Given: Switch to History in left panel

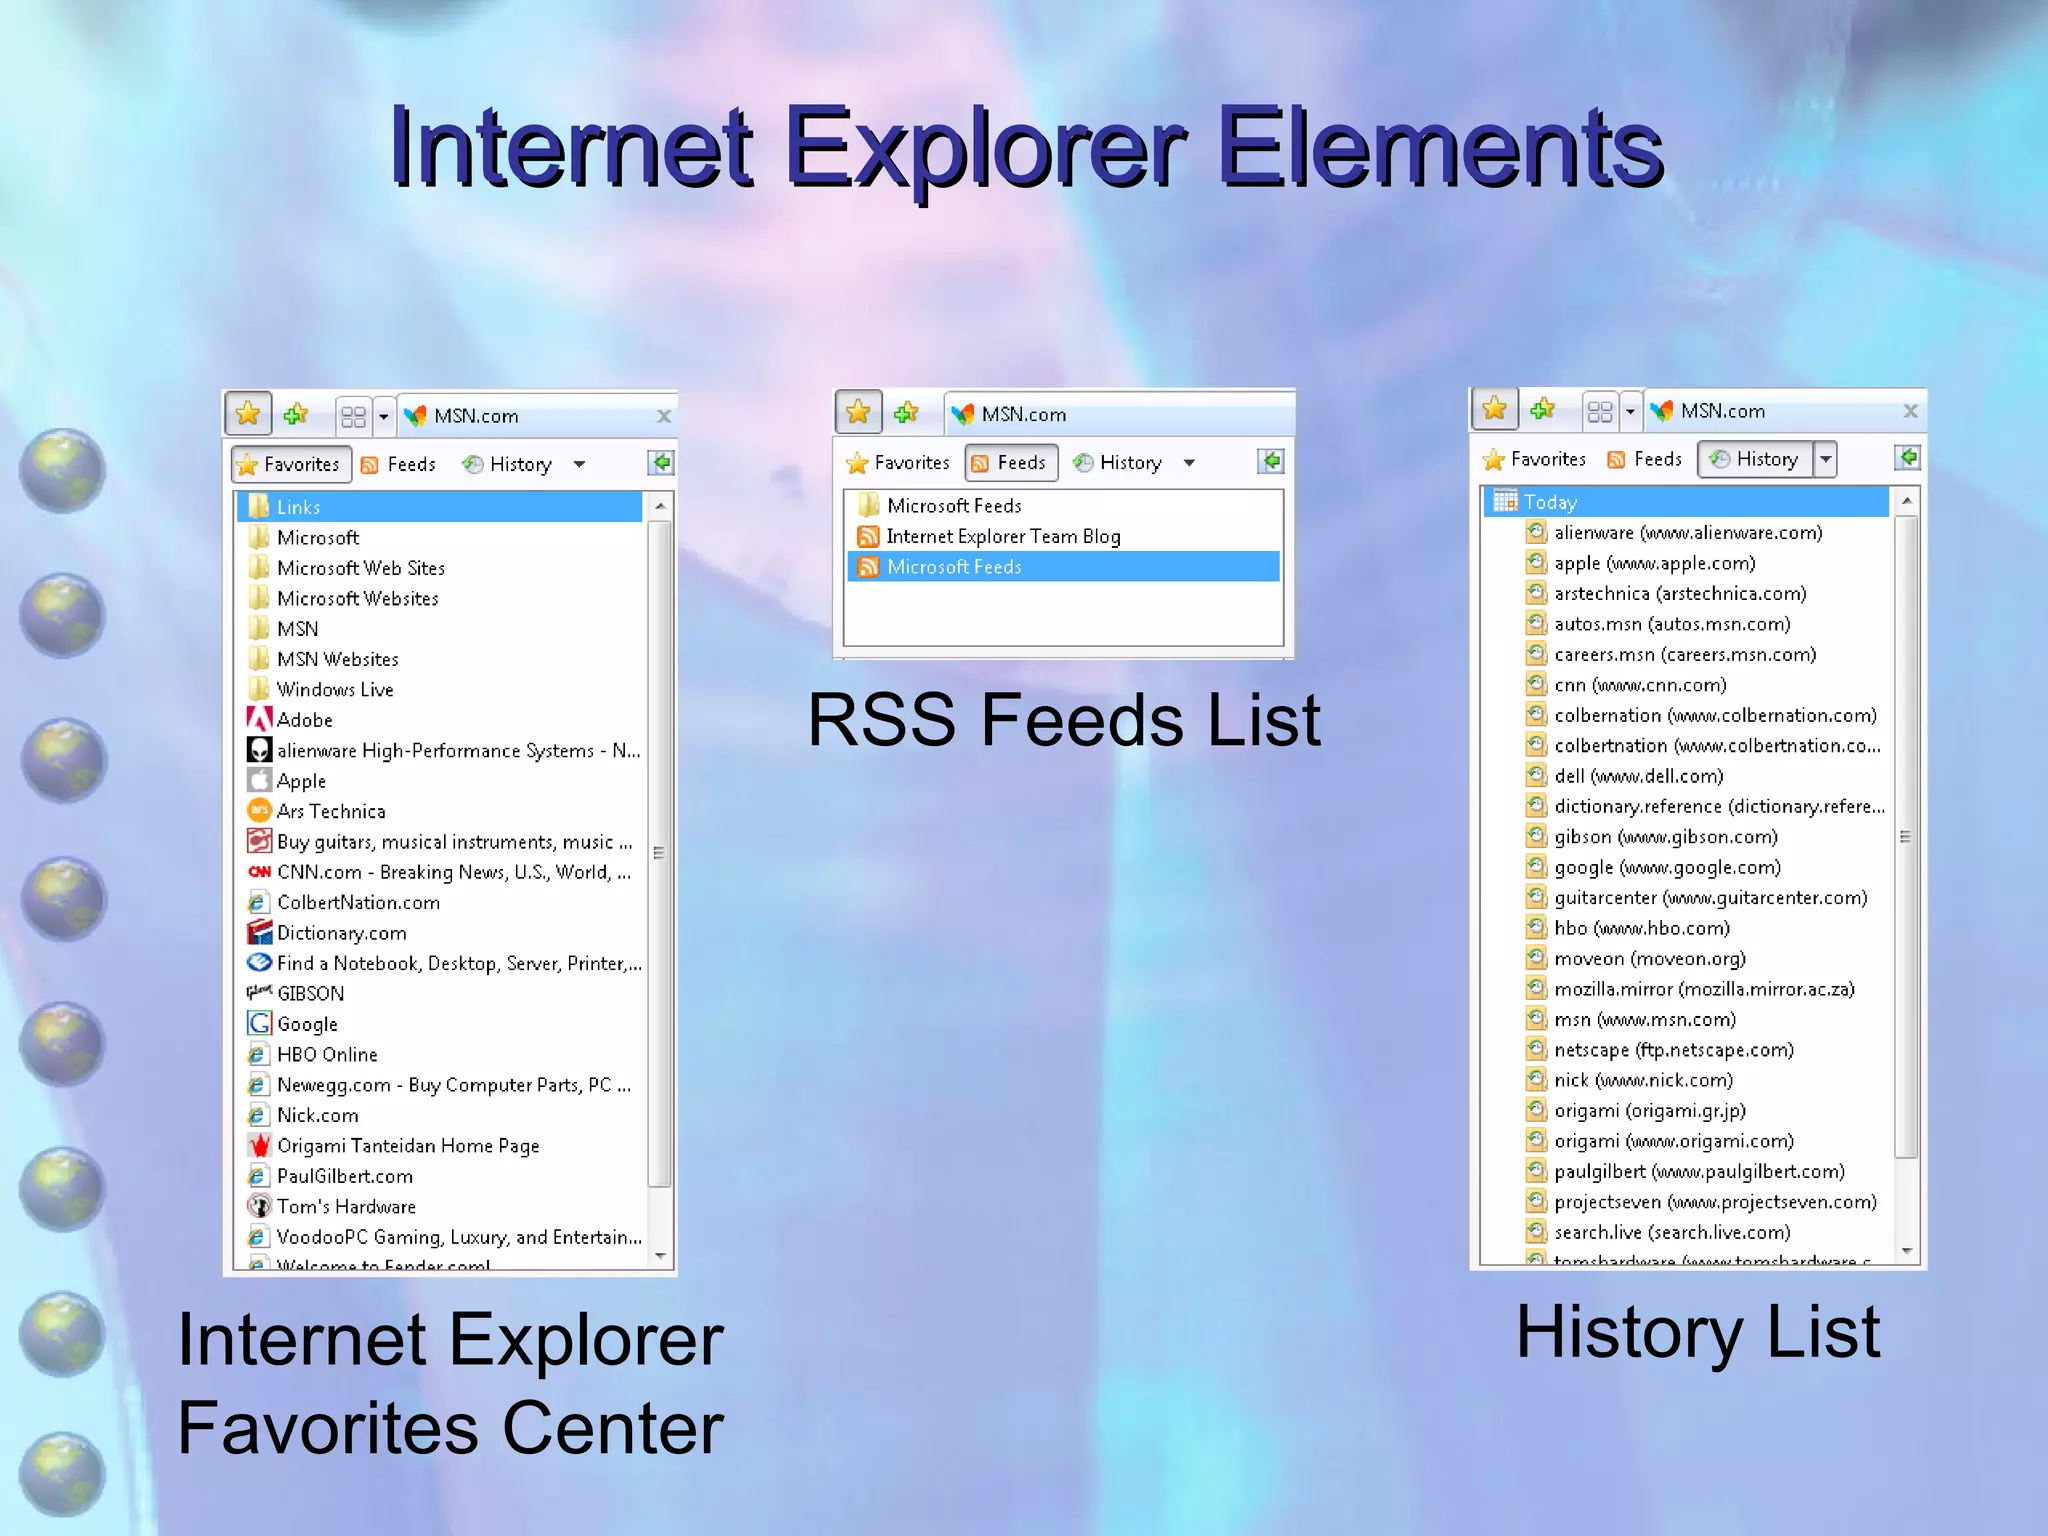Looking at the screenshot, I should [508, 464].
